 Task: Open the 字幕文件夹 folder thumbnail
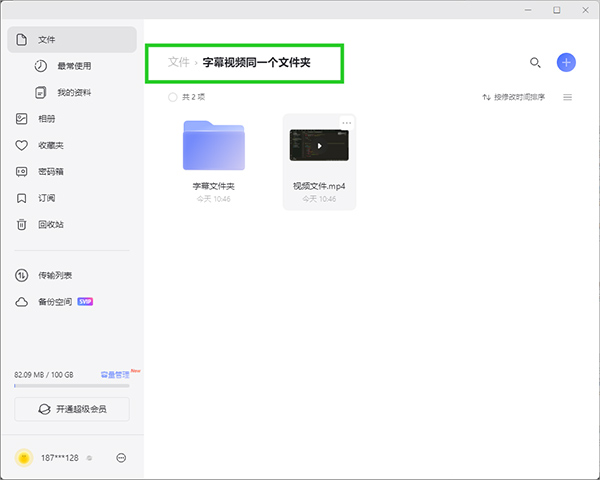tap(214, 146)
